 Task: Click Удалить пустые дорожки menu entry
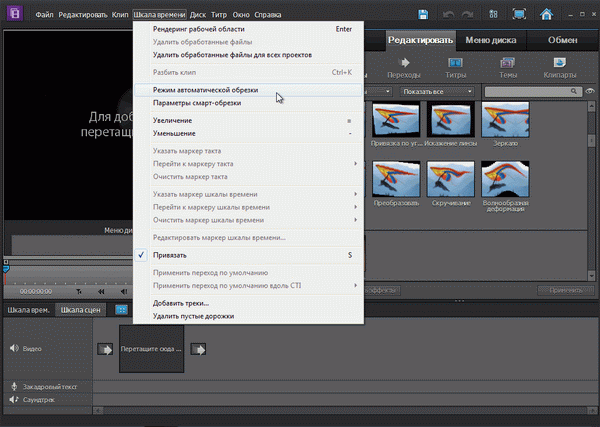tap(193, 316)
